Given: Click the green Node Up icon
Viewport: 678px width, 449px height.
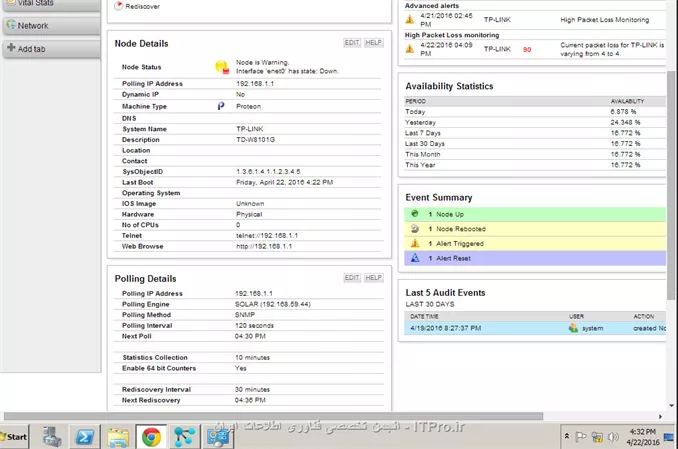Looking at the screenshot, I should pyautogui.click(x=415, y=214).
